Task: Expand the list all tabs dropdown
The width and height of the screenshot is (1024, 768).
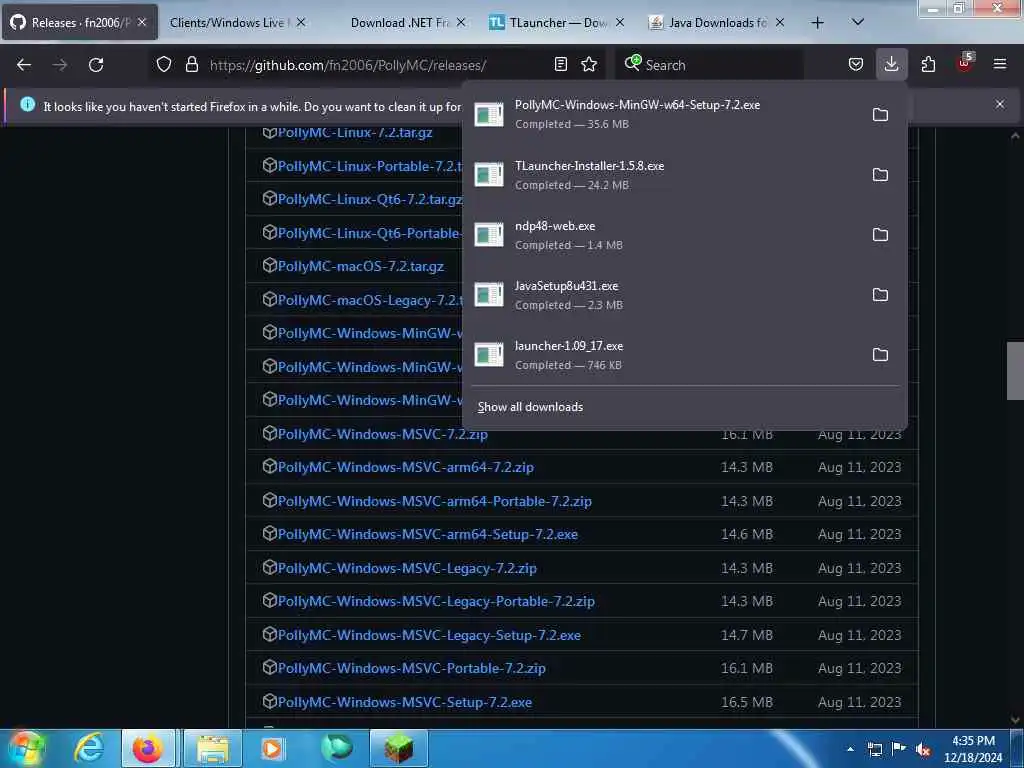Action: [x=858, y=22]
